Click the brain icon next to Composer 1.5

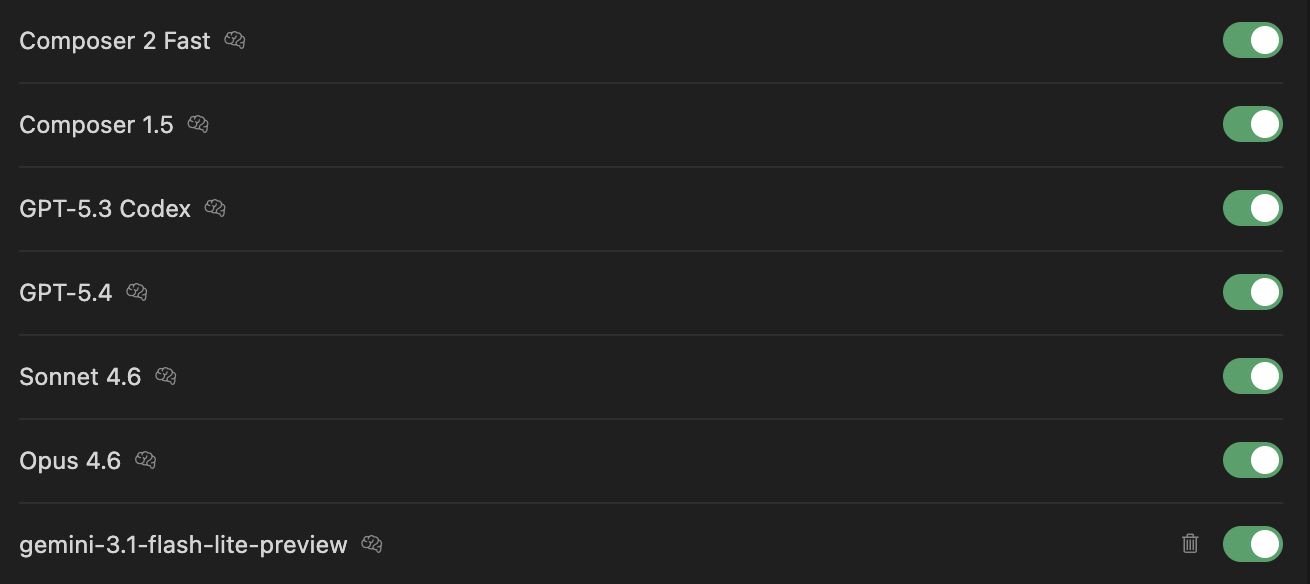tap(198, 125)
